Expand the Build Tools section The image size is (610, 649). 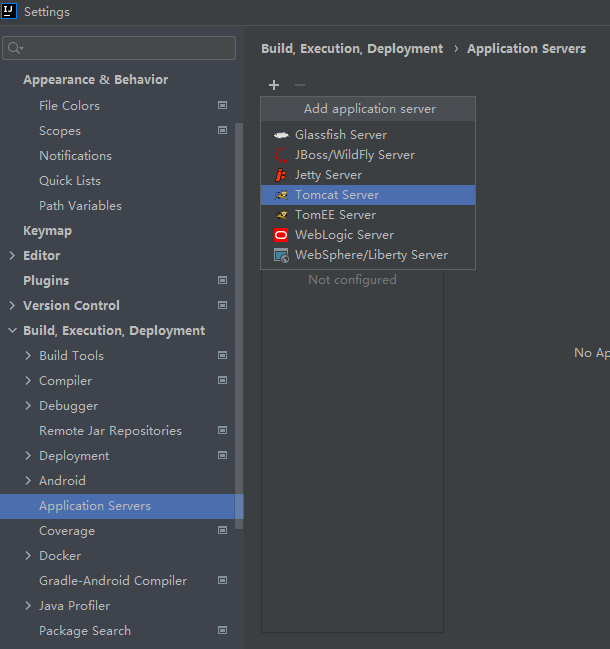pyautogui.click(x=28, y=356)
